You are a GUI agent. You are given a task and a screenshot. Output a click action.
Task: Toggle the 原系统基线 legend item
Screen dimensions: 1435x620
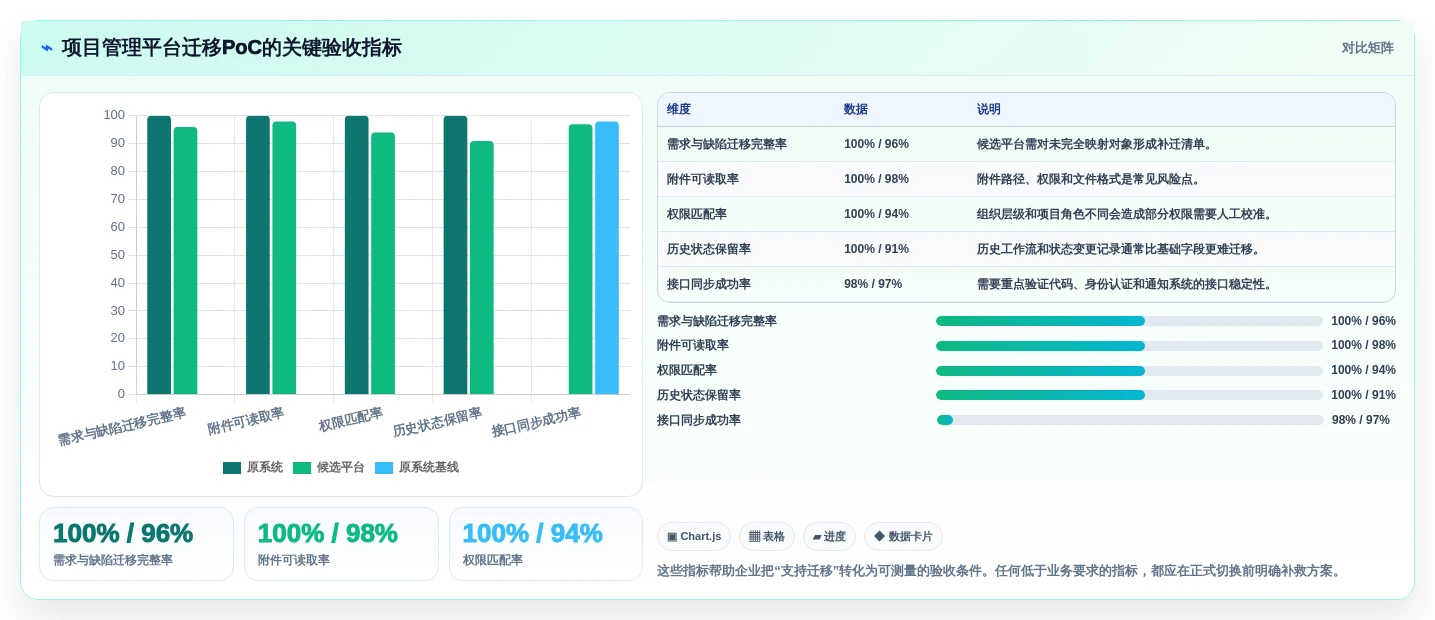[417, 467]
